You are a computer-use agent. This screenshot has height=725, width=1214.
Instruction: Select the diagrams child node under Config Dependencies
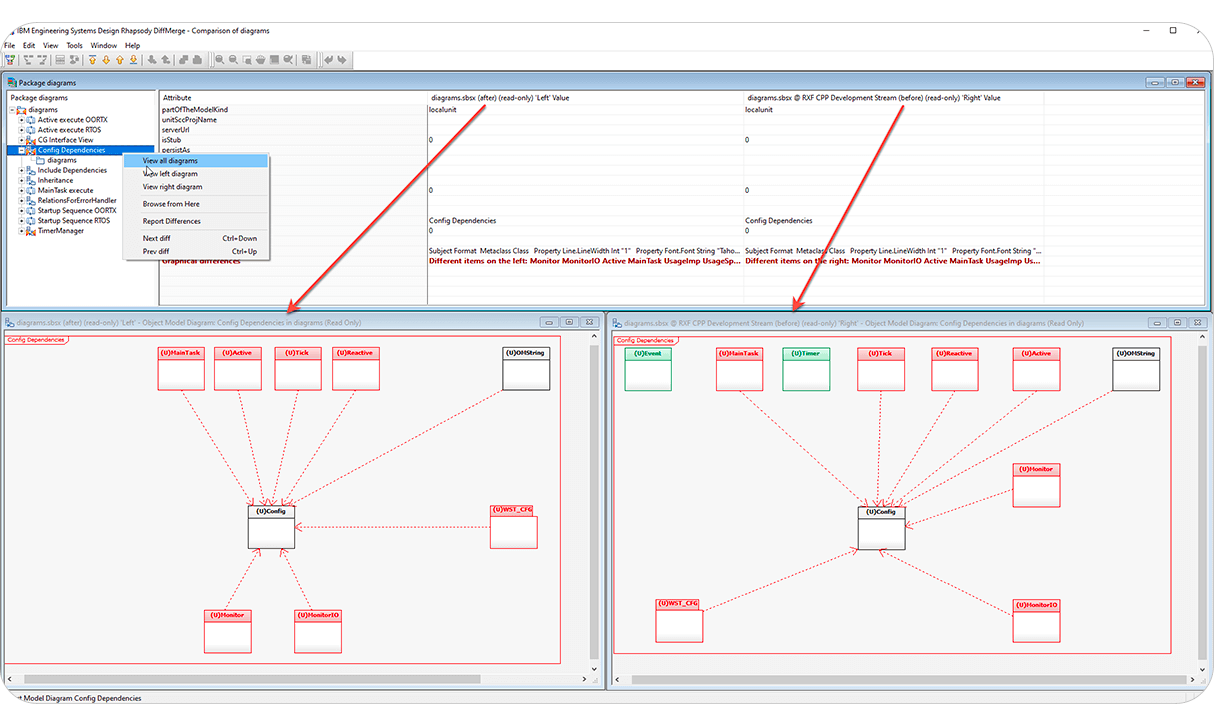point(63,160)
